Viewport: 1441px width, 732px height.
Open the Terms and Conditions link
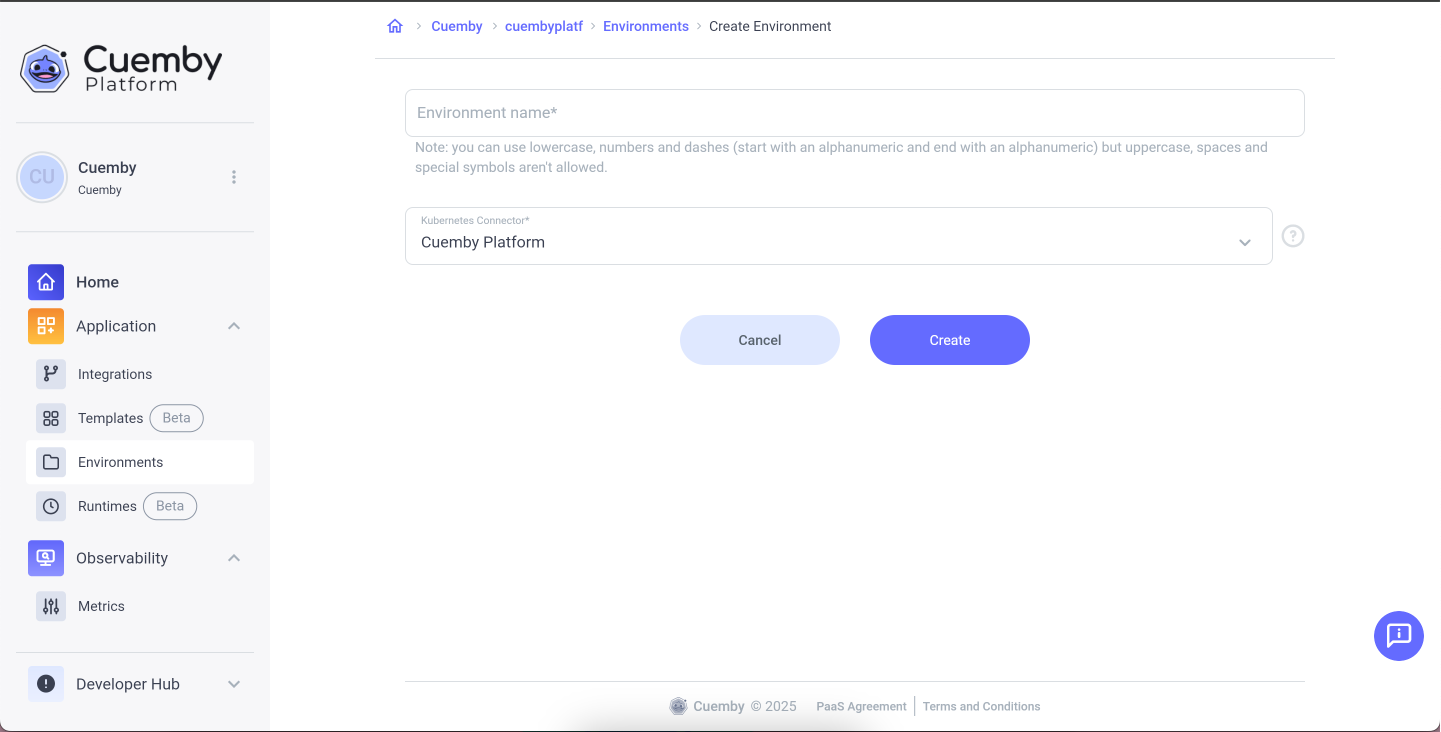[981, 705]
